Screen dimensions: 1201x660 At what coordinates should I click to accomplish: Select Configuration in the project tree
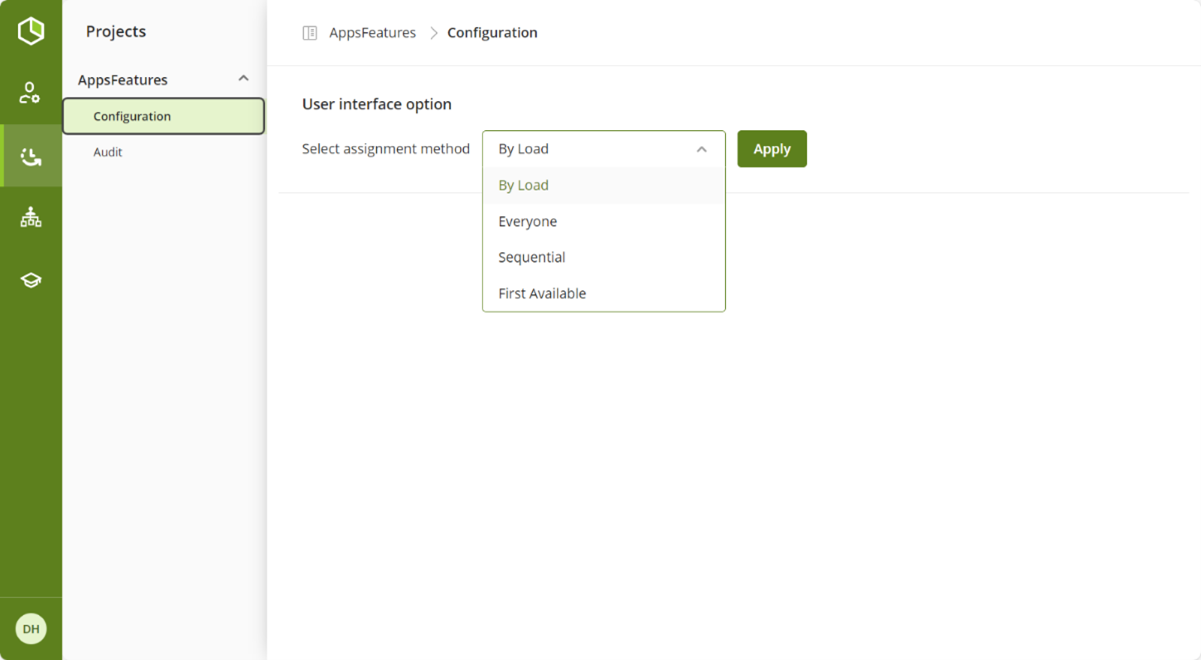click(164, 116)
